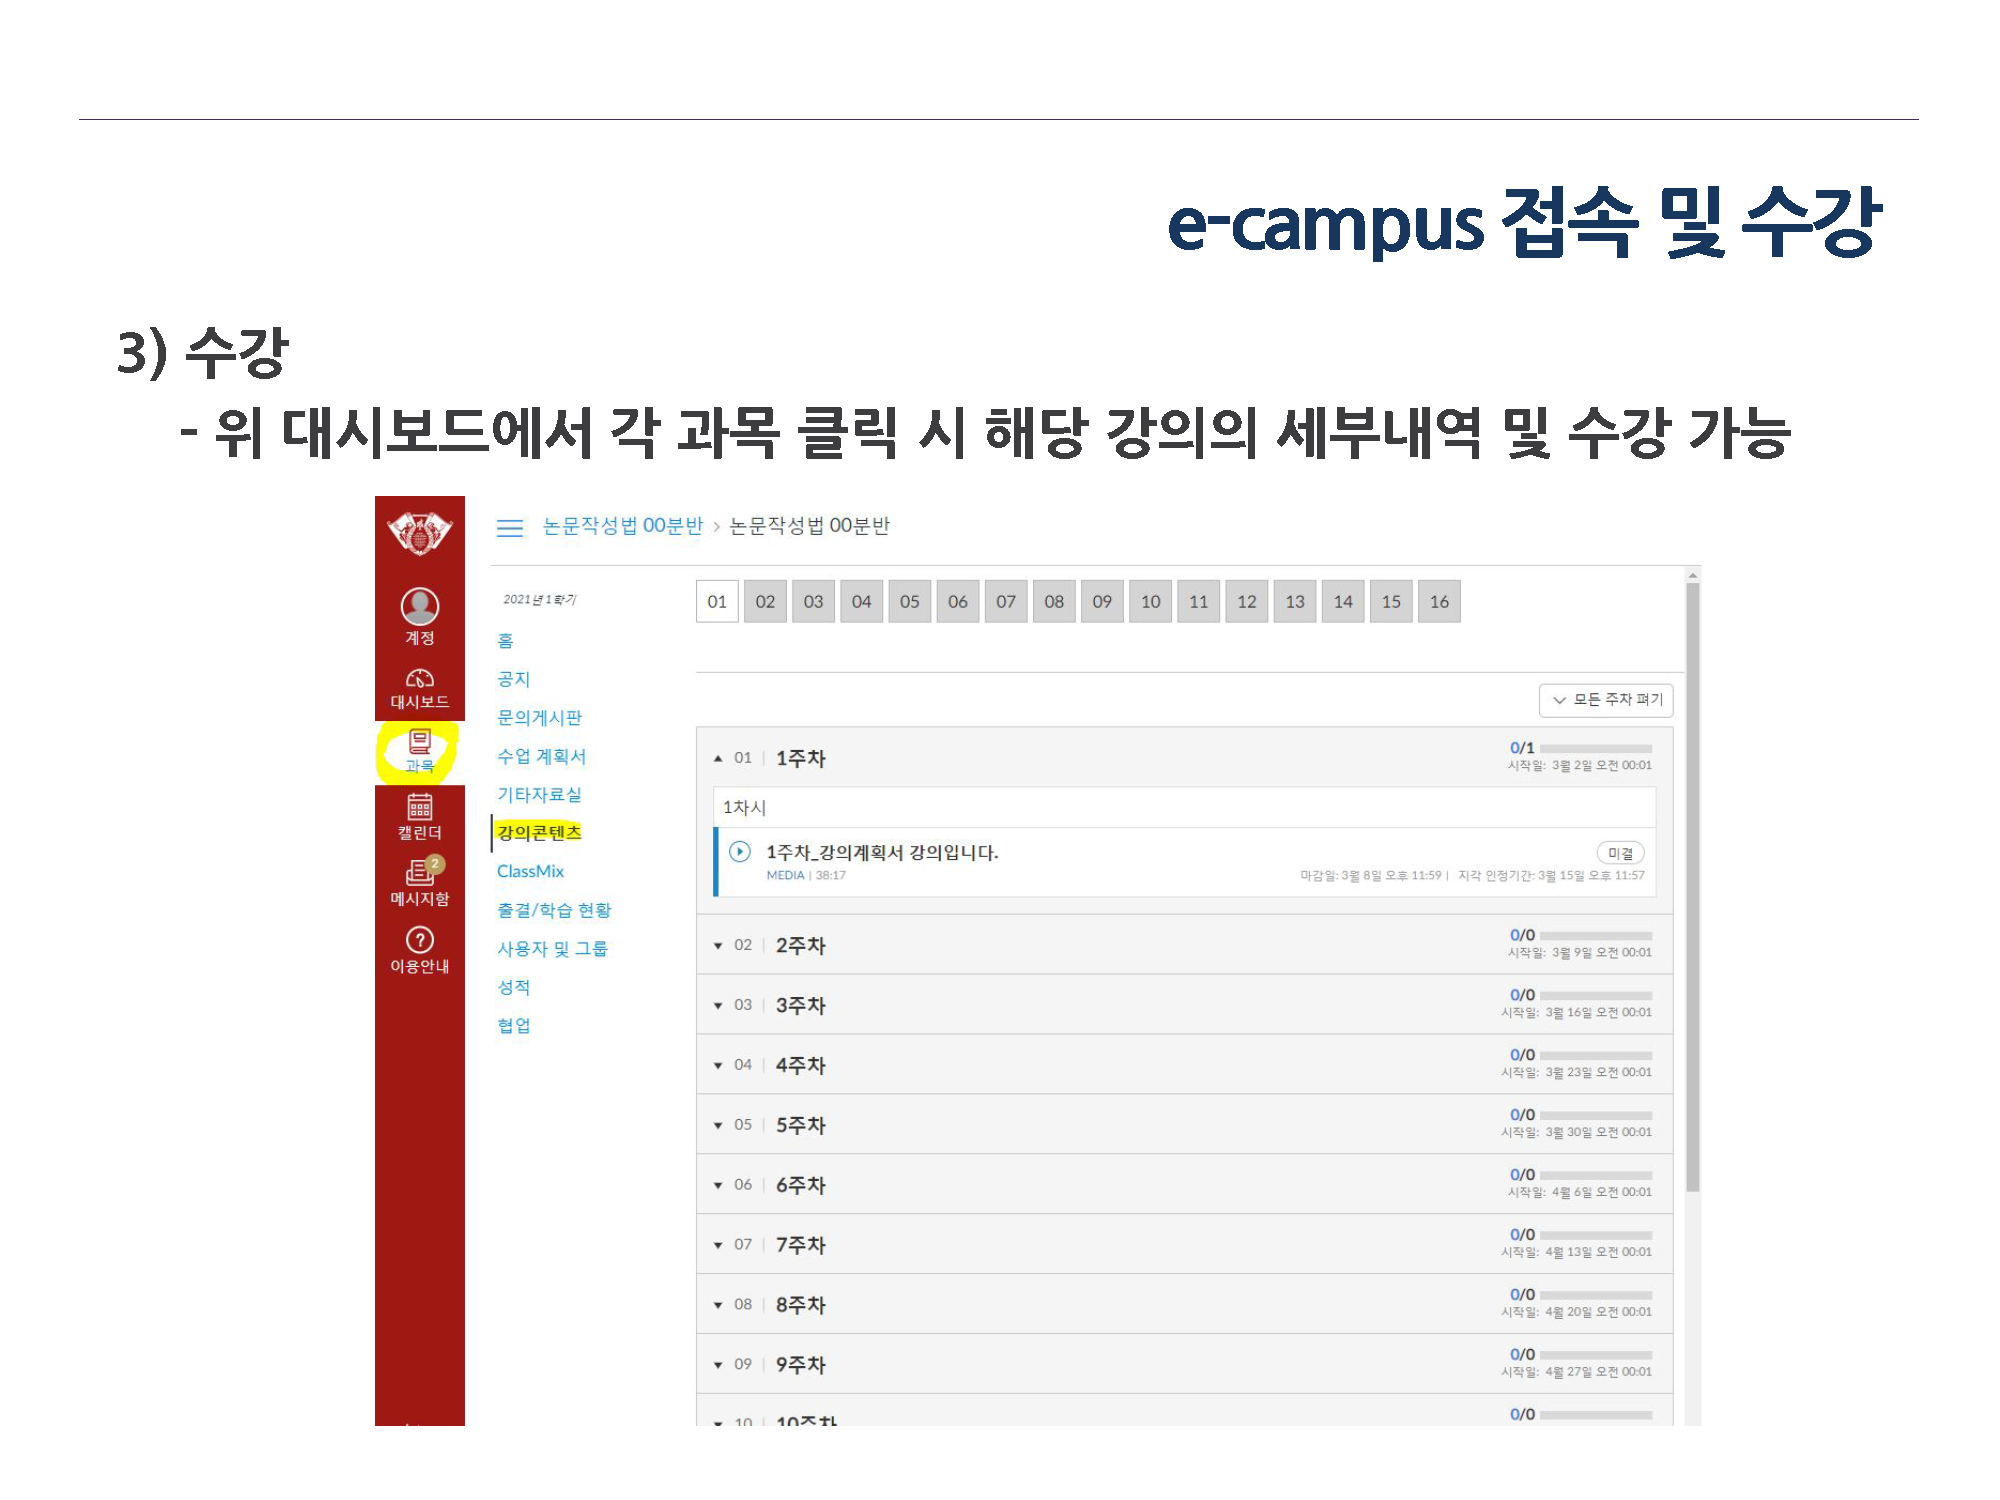2000x1500 pixels.
Task: Toggle the hamburger course menu icon
Action: coord(510,528)
